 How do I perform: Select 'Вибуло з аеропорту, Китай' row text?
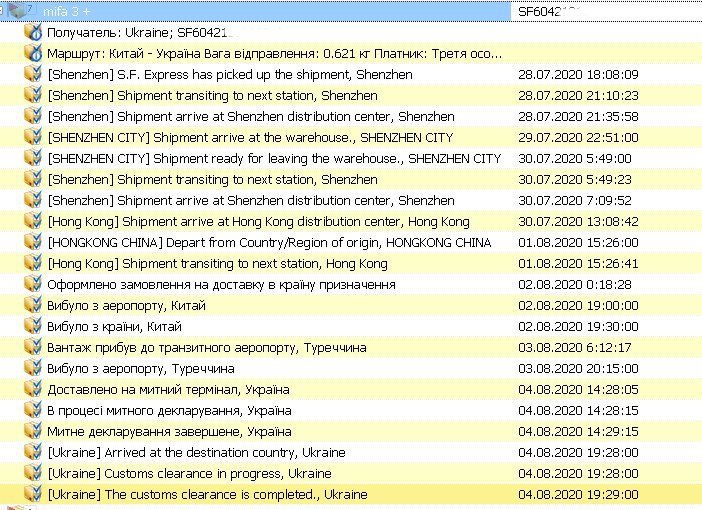pyautogui.click(x=126, y=306)
